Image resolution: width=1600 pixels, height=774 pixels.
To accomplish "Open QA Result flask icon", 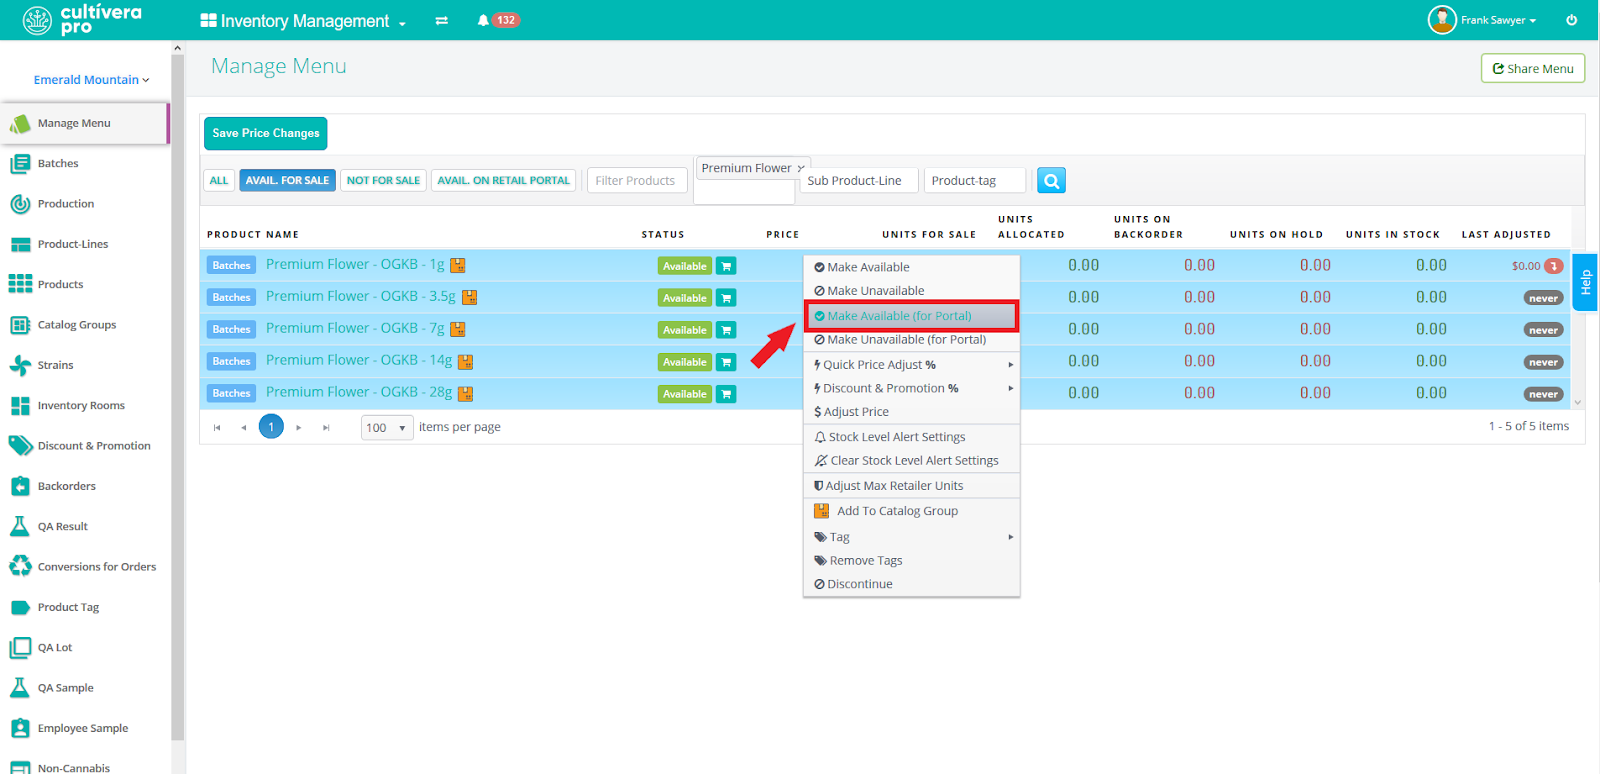I will pos(19,526).
